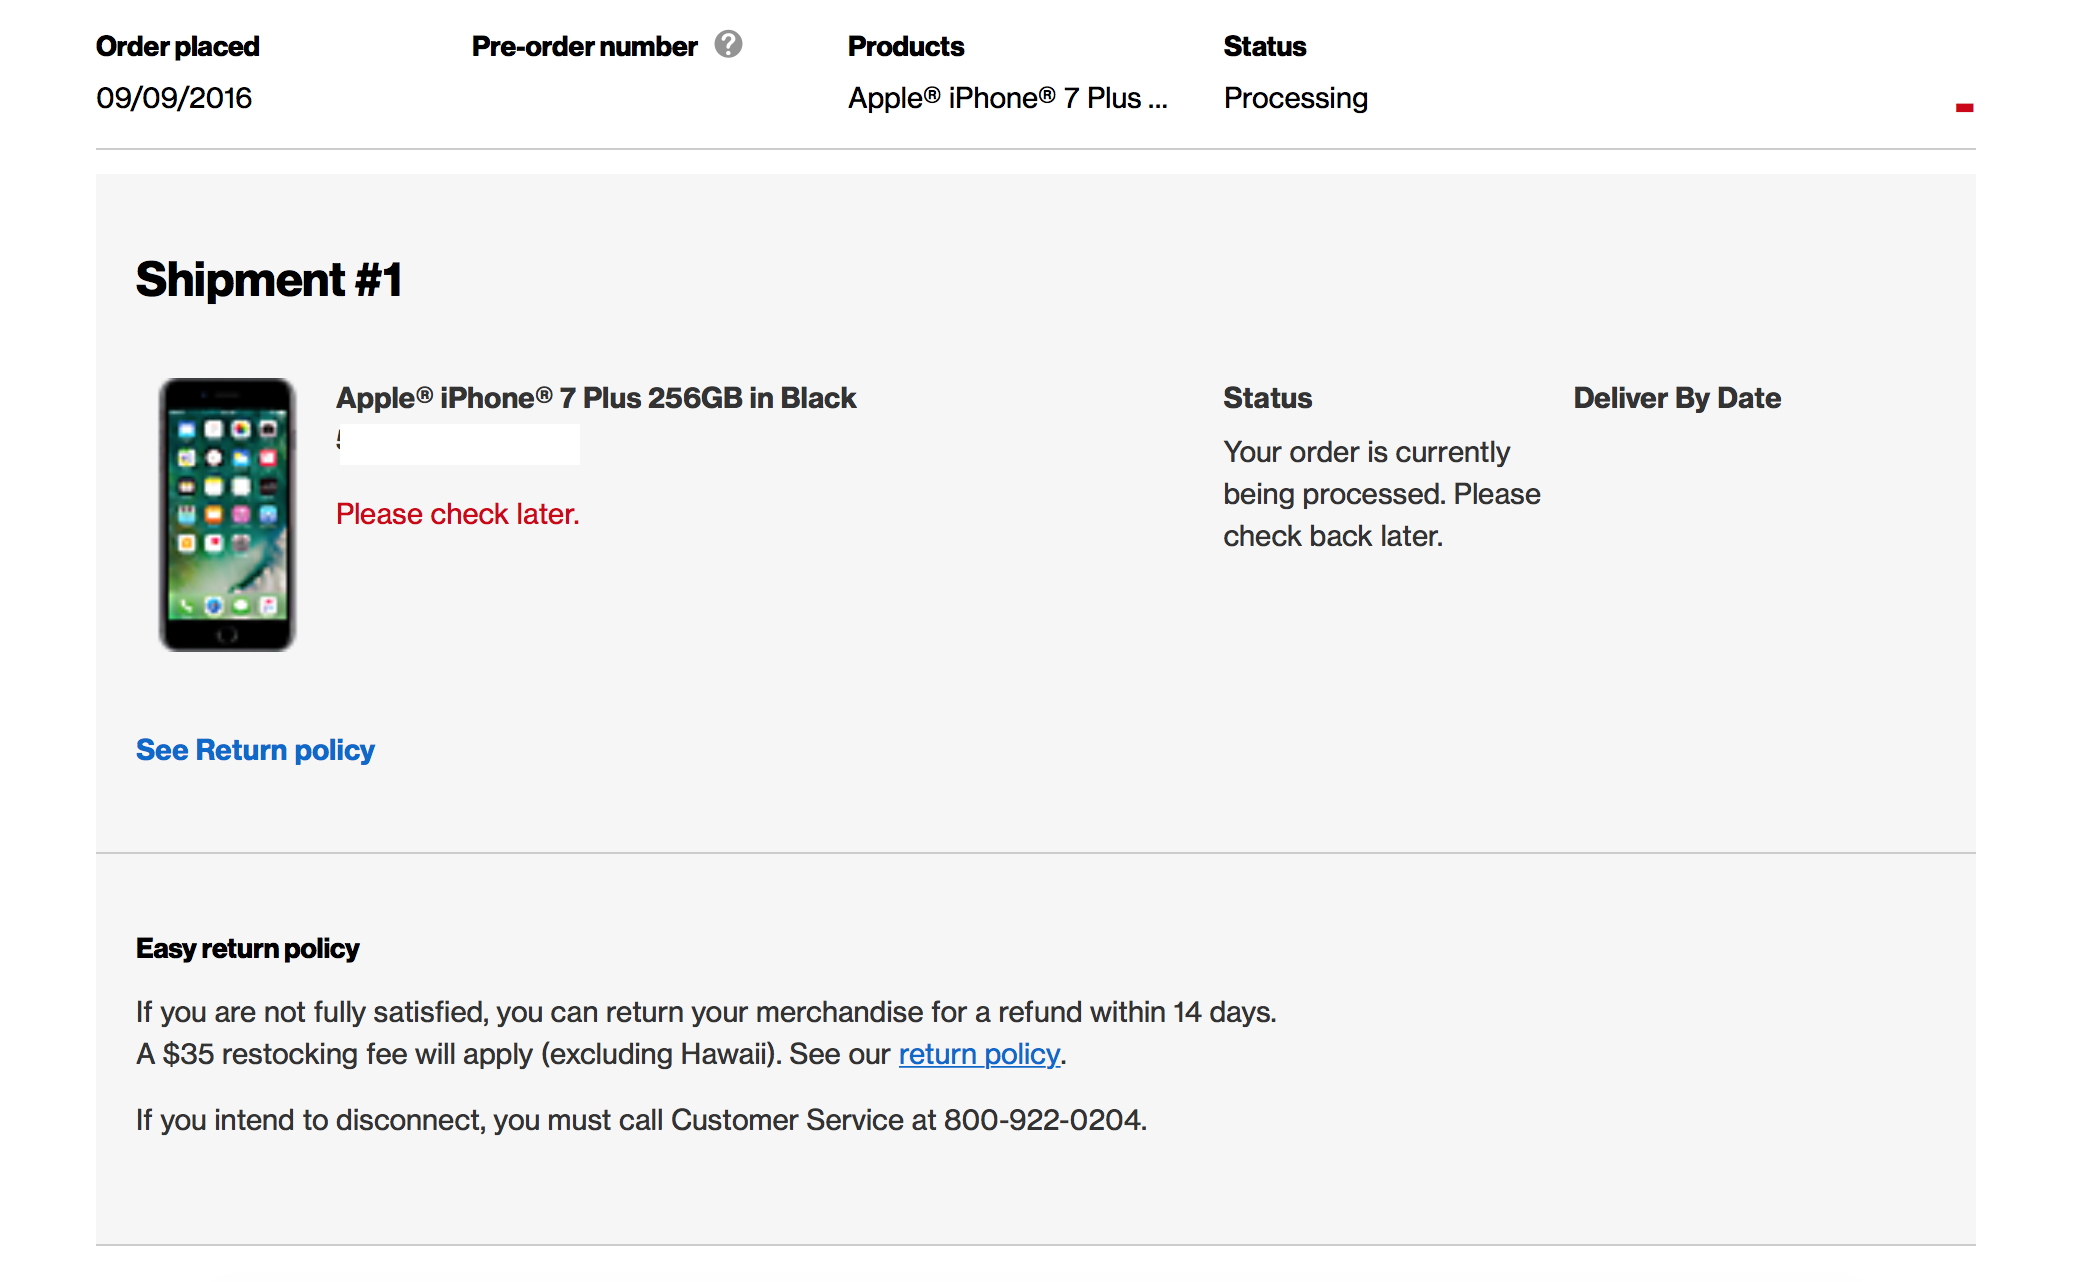Click the Easy return policy heading

coord(247,948)
